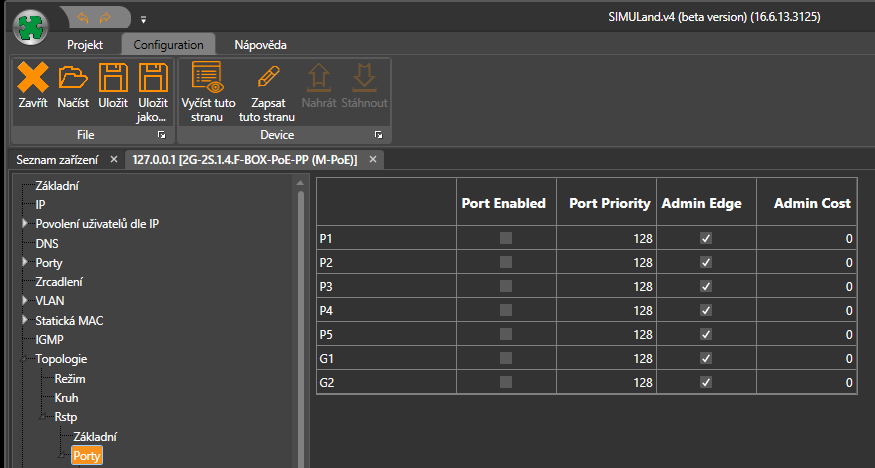Click tree panel scrollbar up arrow
The width and height of the screenshot is (875, 468).
[300, 183]
